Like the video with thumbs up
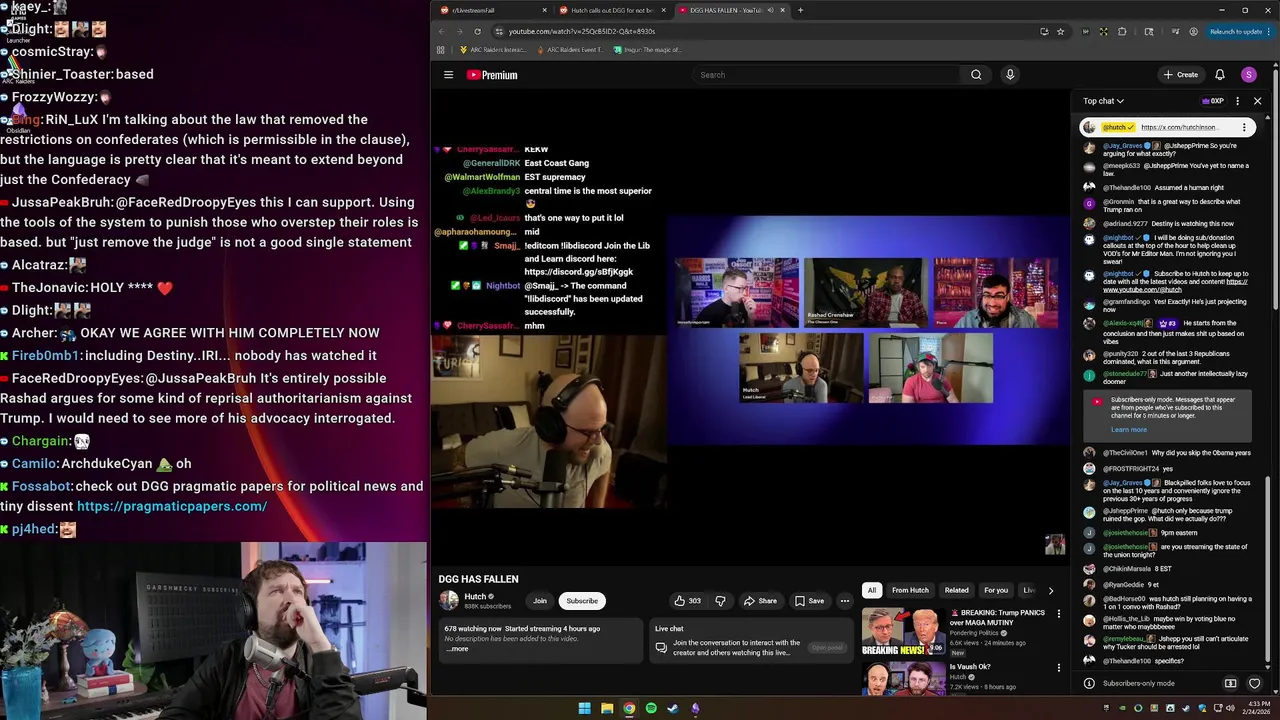This screenshot has width=1280, height=720. pyautogui.click(x=687, y=601)
